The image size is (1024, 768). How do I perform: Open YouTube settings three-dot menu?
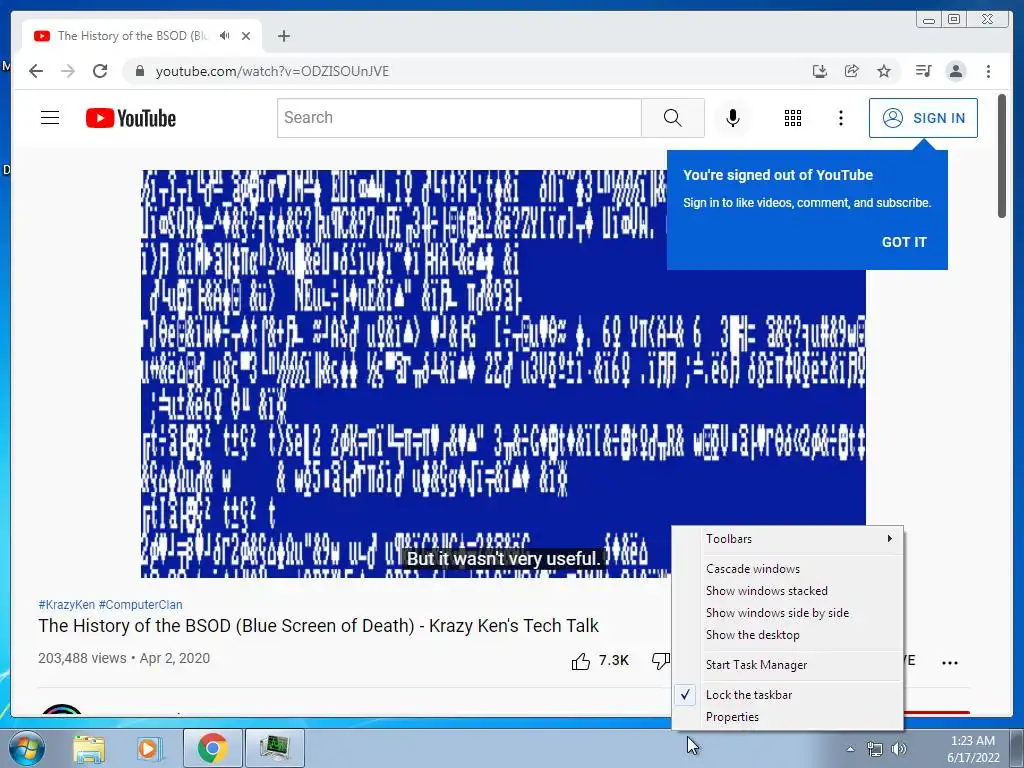(840, 118)
